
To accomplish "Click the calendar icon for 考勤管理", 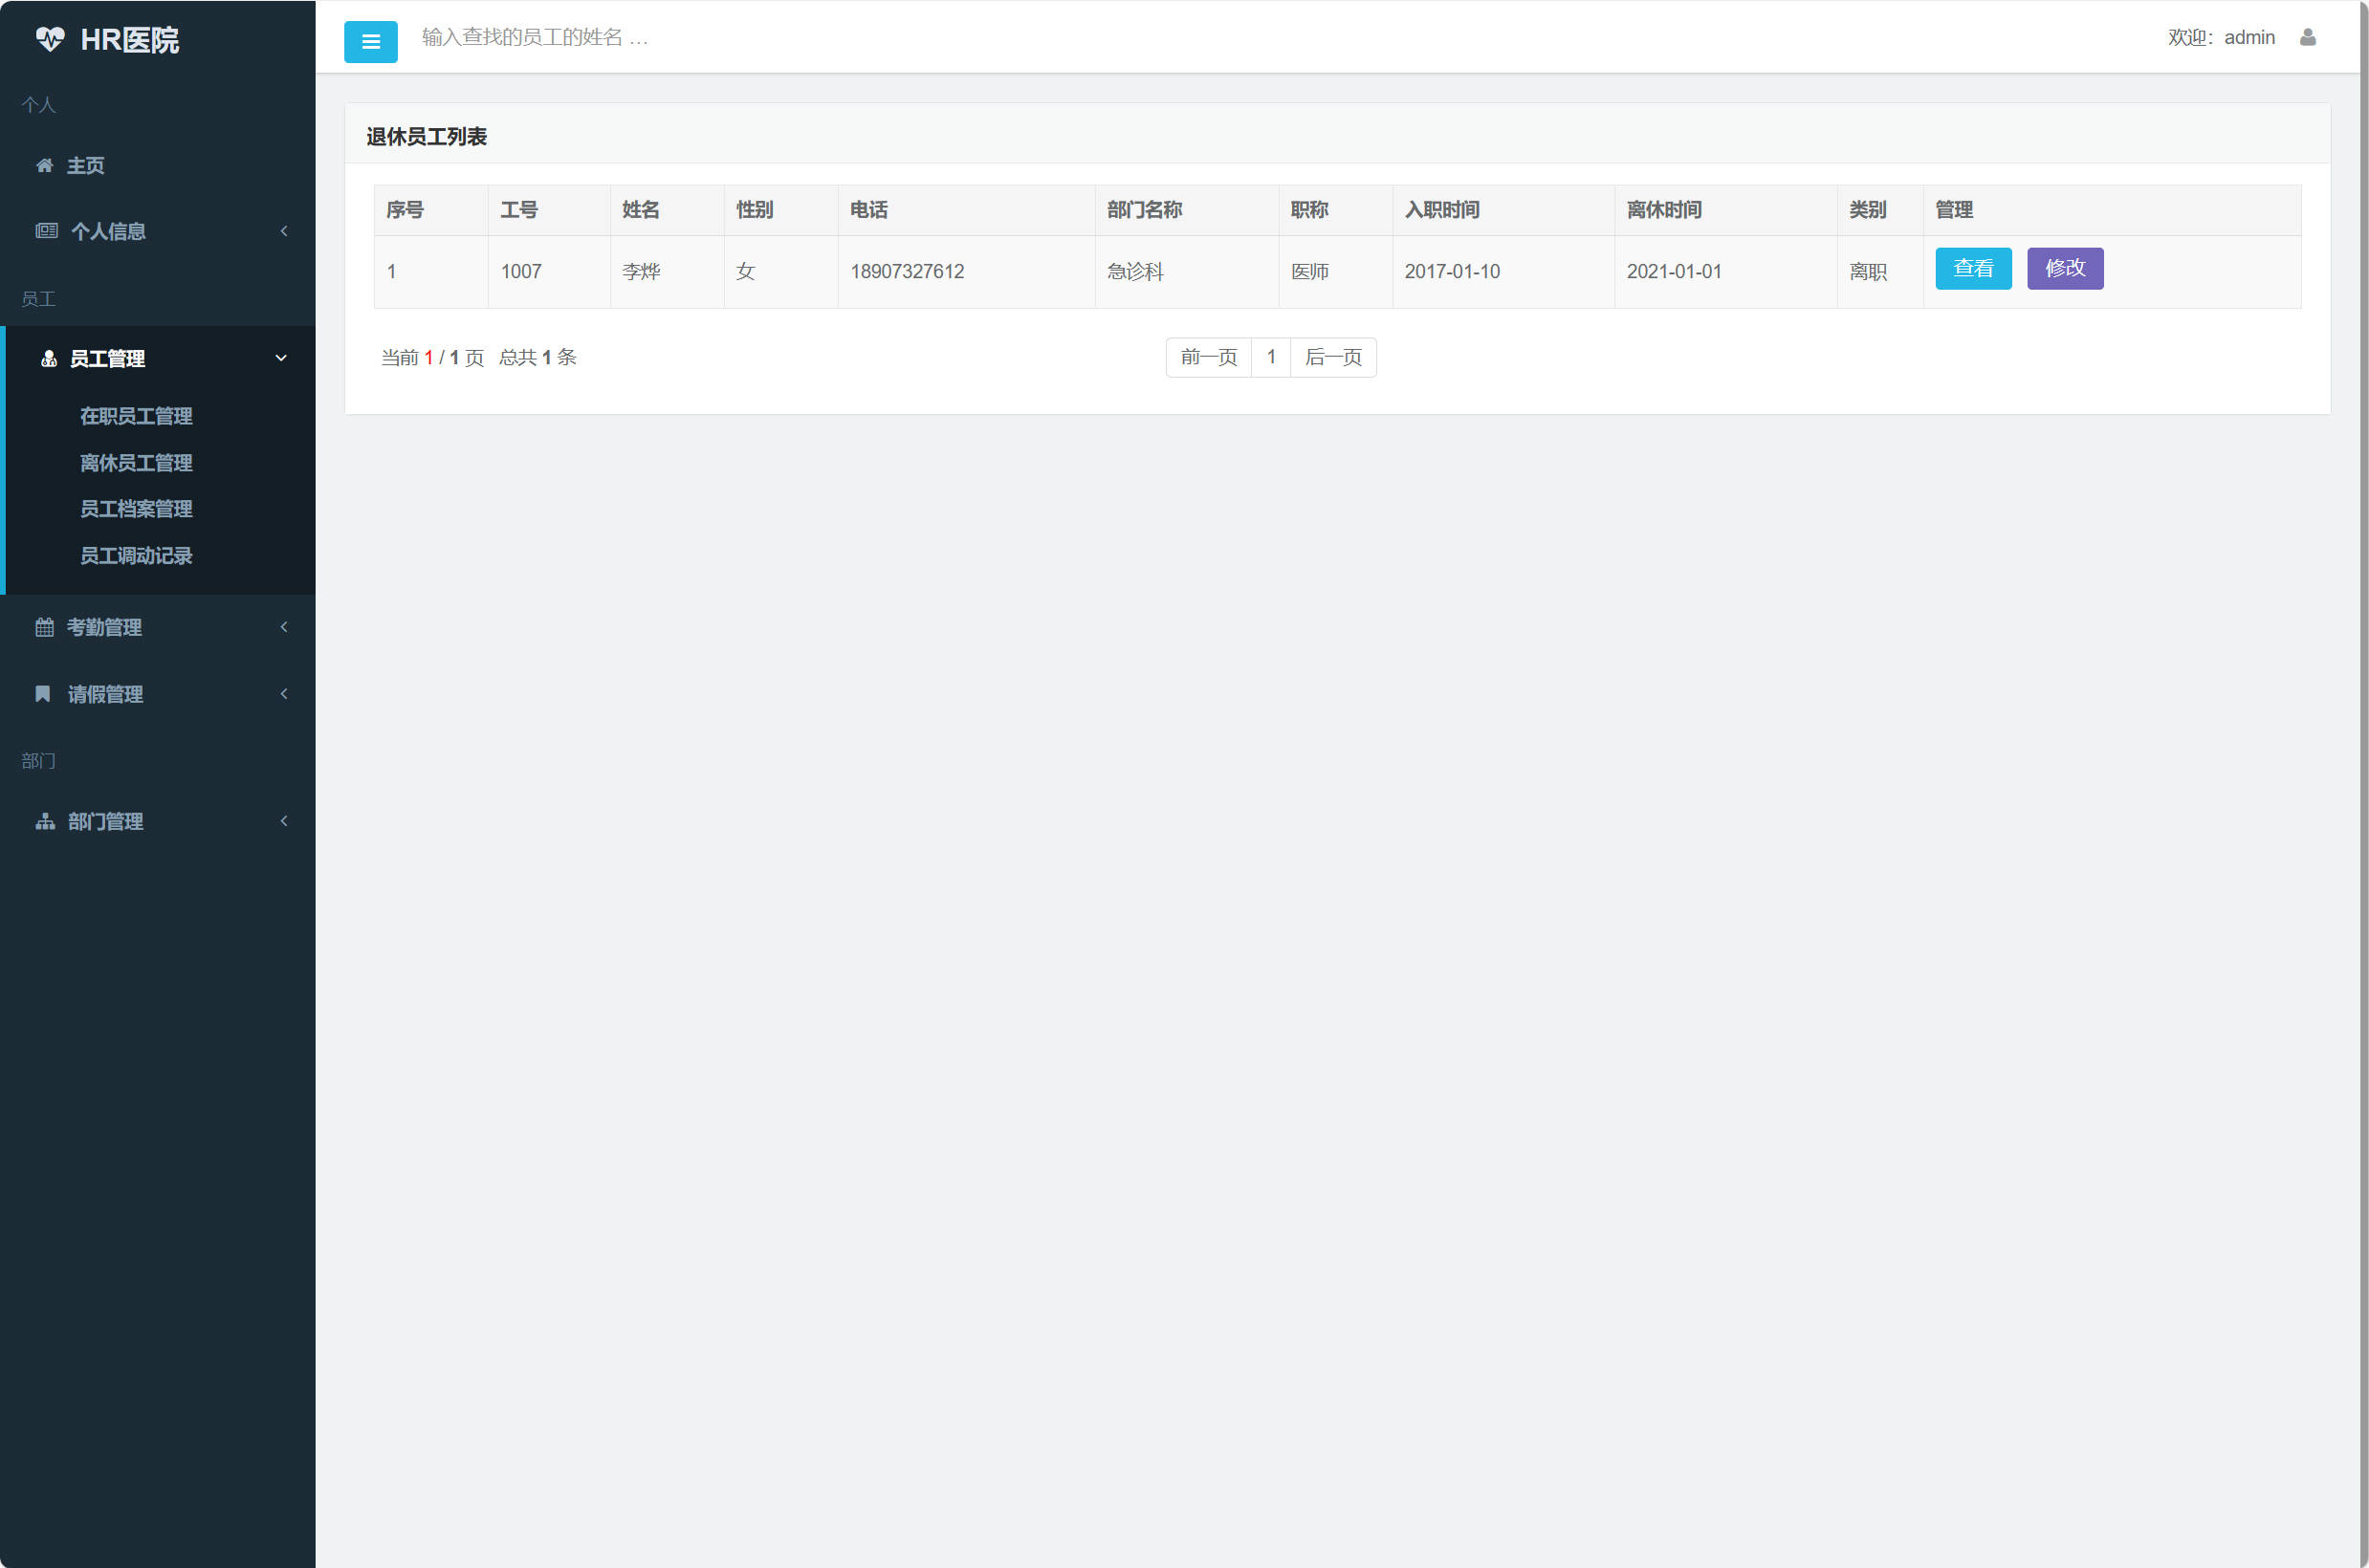I will [44, 627].
